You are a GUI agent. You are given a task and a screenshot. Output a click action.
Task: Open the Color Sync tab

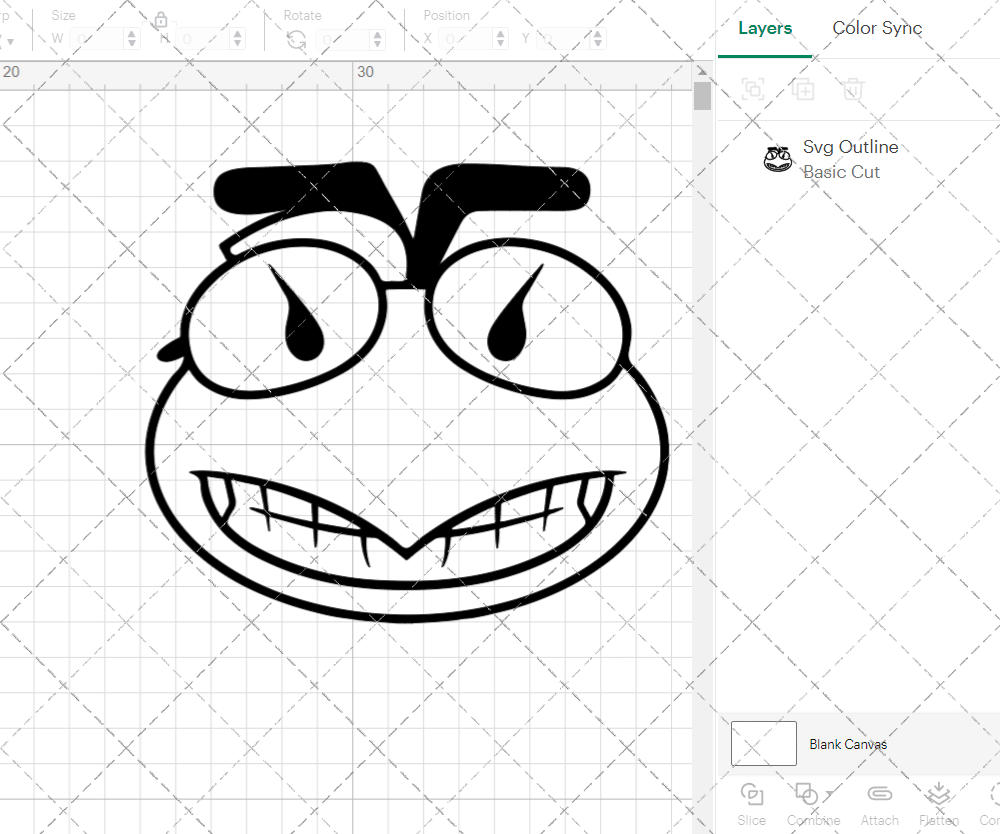[x=877, y=28]
